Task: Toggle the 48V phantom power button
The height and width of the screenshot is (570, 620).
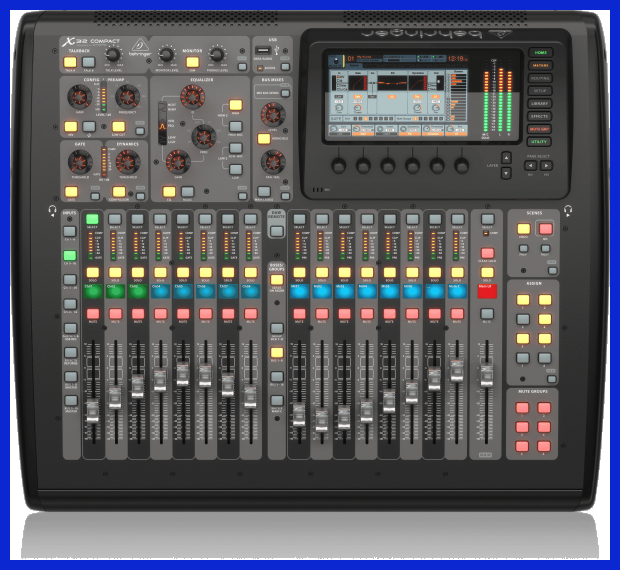Action: [71, 126]
